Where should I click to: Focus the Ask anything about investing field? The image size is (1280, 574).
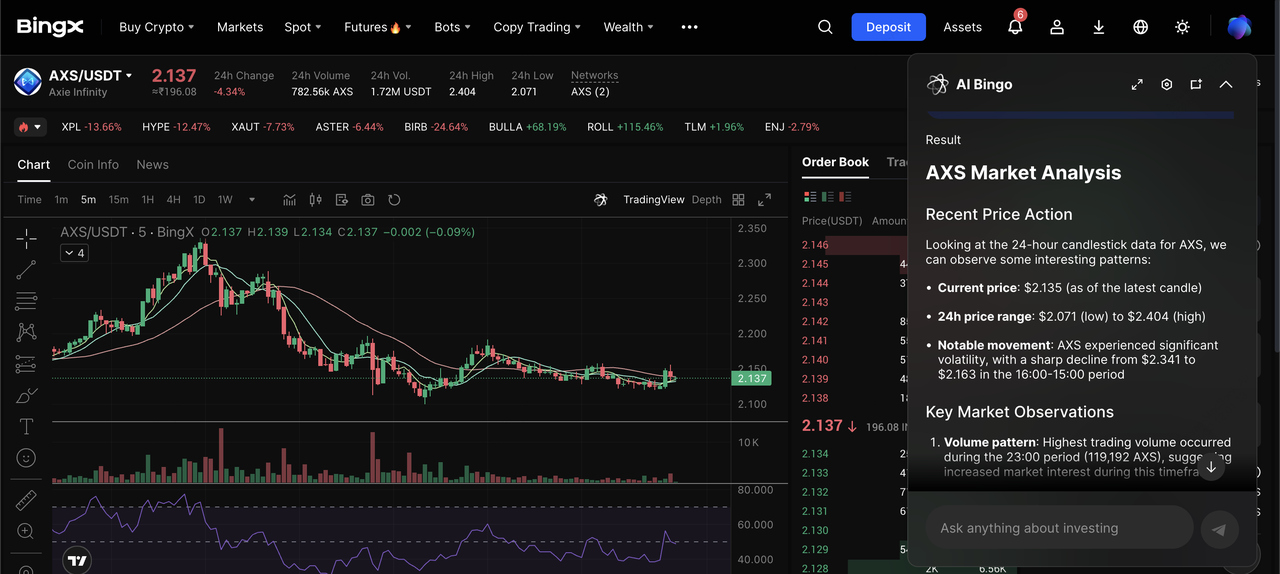point(1058,528)
